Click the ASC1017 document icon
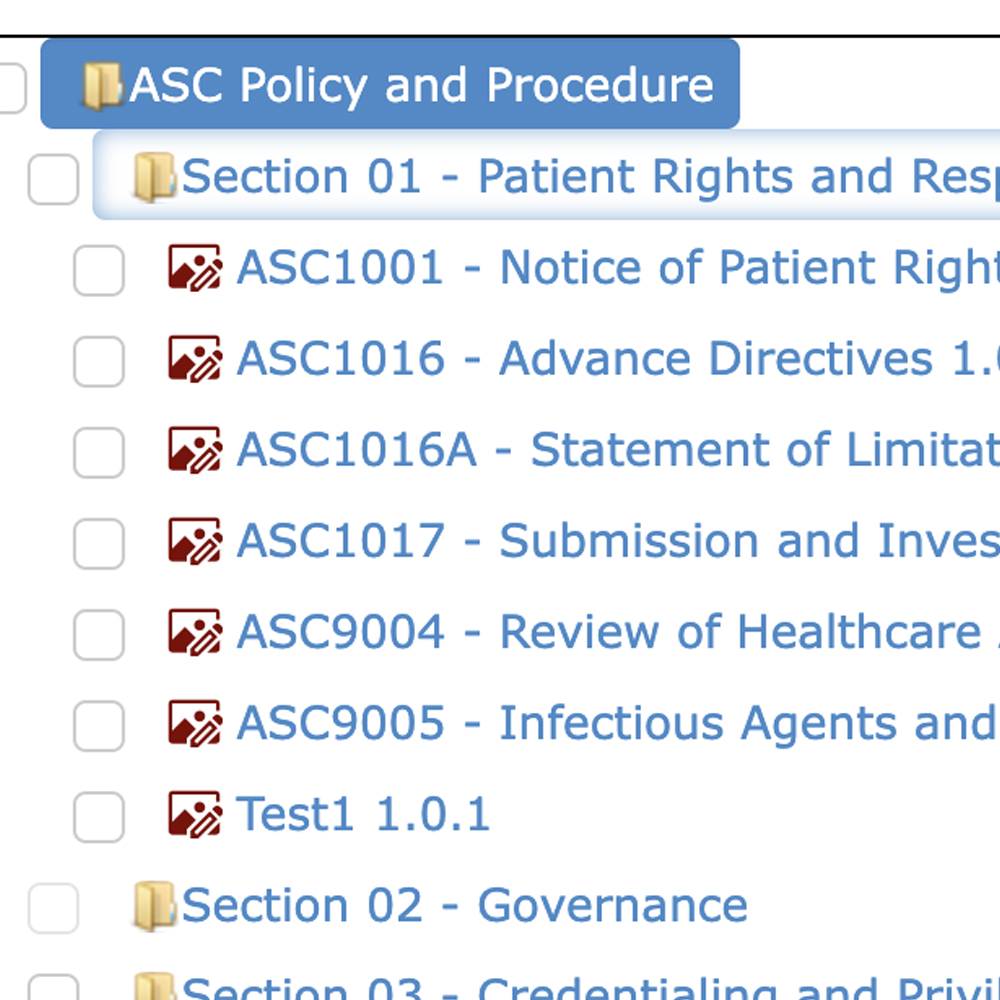This screenshot has width=1000, height=1000. [194, 541]
